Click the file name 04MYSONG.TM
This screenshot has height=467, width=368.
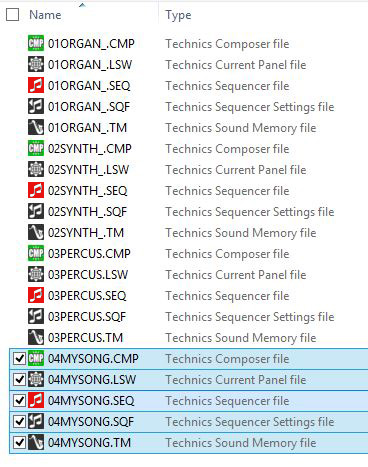tap(89, 443)
